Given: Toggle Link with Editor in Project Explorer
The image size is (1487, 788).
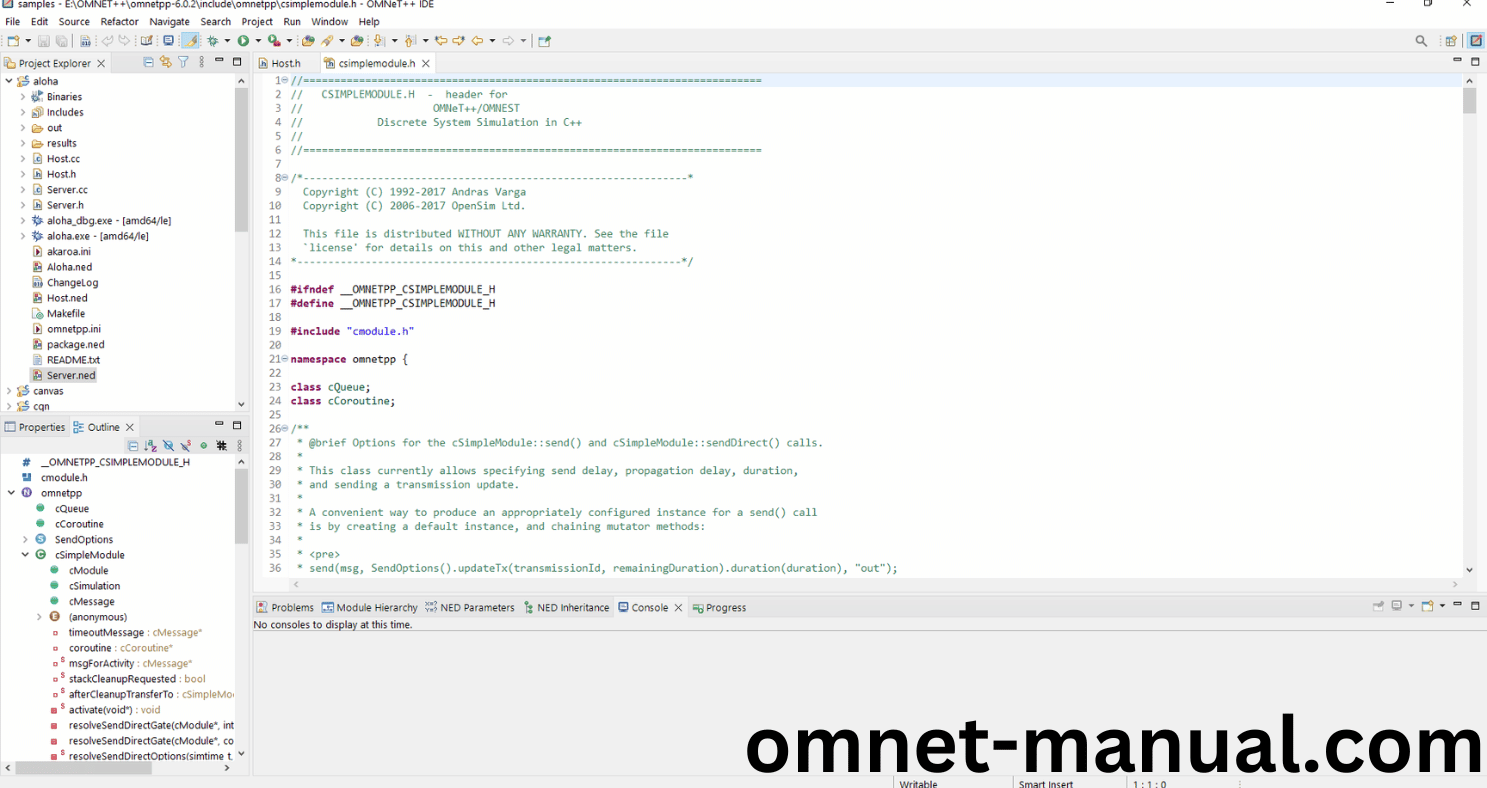Looking at the screenshot, I should tap(166, 62).
